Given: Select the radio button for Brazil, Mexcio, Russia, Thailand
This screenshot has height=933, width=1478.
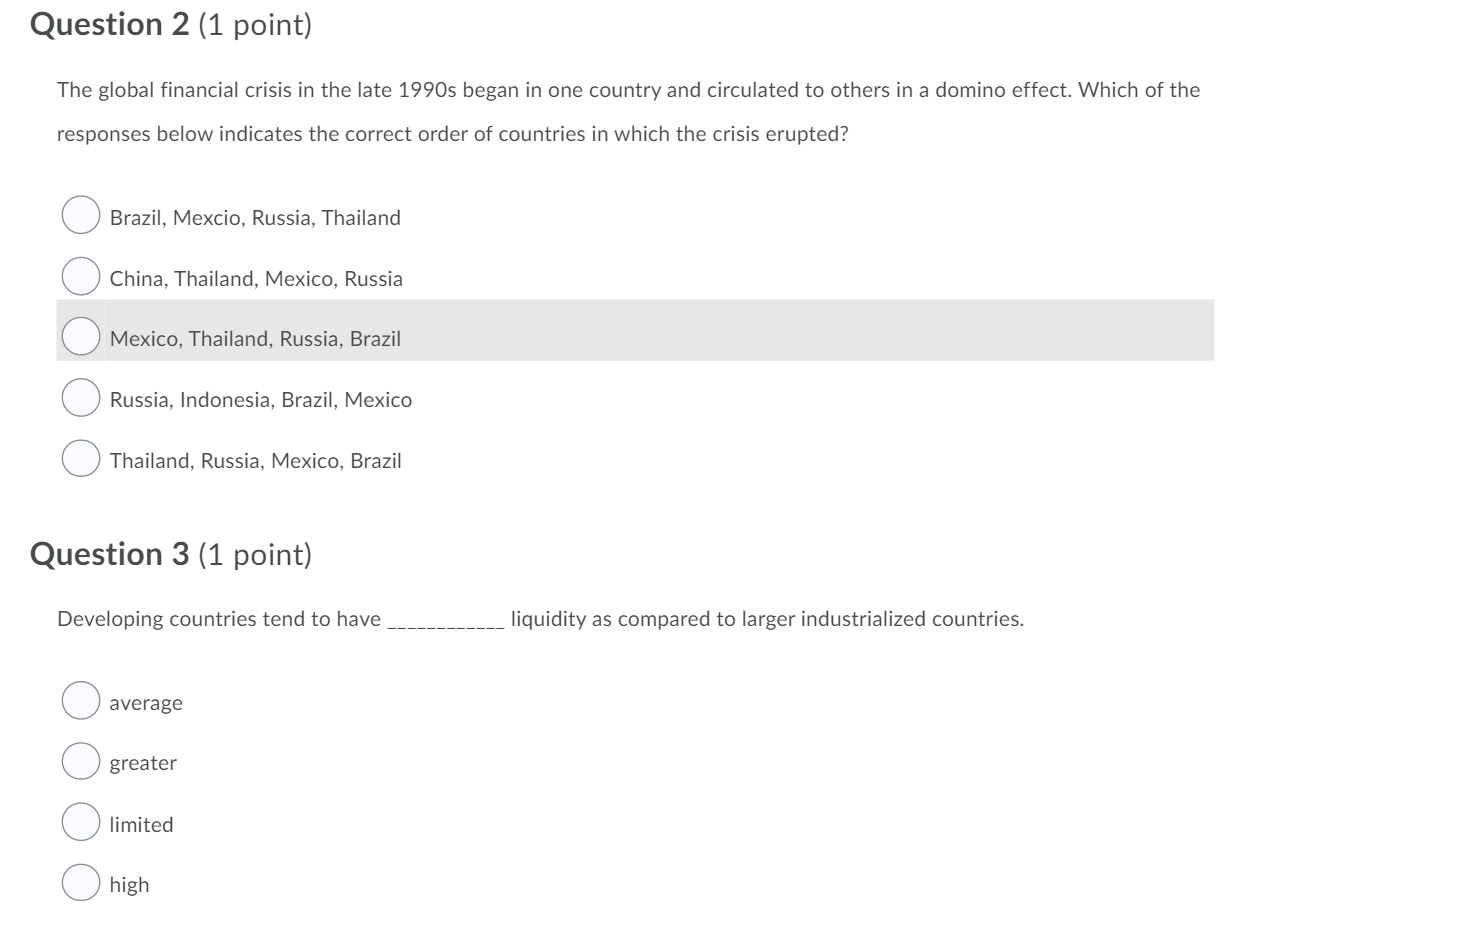Looking at the screenshot, I should (x=80, y=214).
